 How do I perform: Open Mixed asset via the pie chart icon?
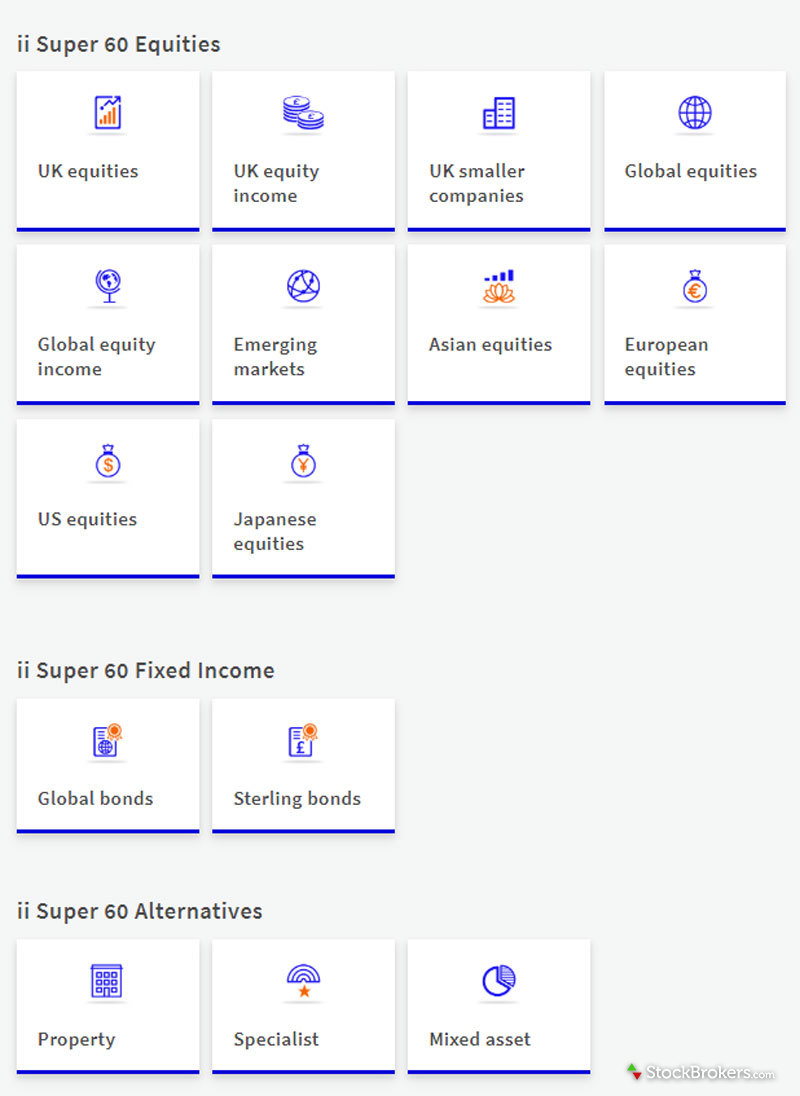498,982
